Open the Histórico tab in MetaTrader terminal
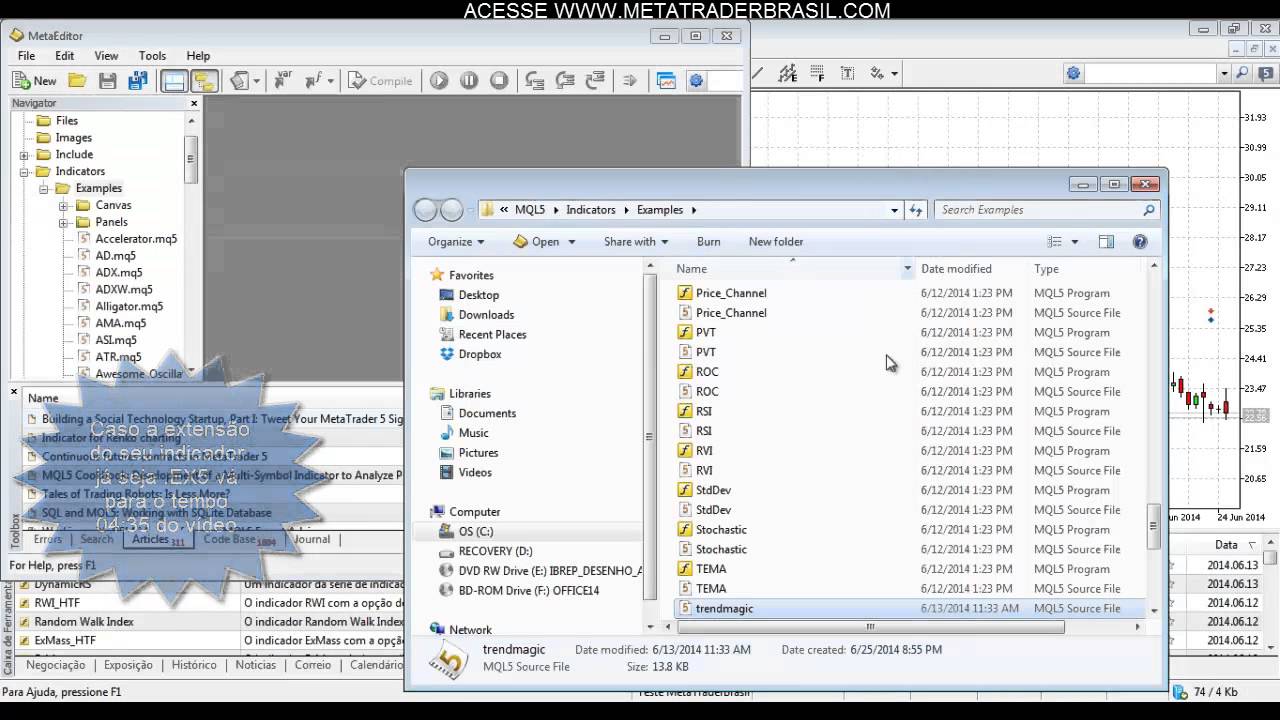The width and height of the screenshot is (1280, 720). coord(193,665)
